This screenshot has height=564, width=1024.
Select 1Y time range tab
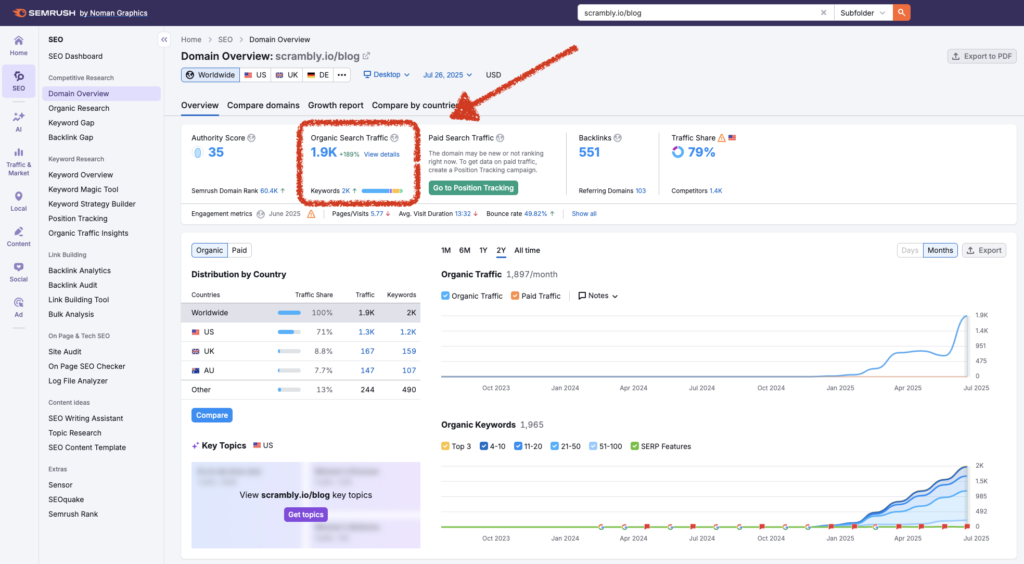coord(483,250)
